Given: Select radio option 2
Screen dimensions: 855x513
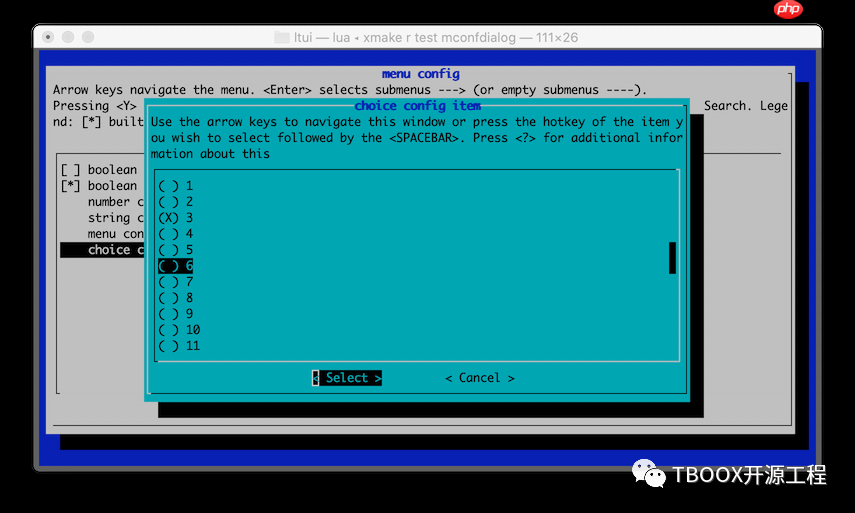Looking at the screenshot, I should pos(176,202).
